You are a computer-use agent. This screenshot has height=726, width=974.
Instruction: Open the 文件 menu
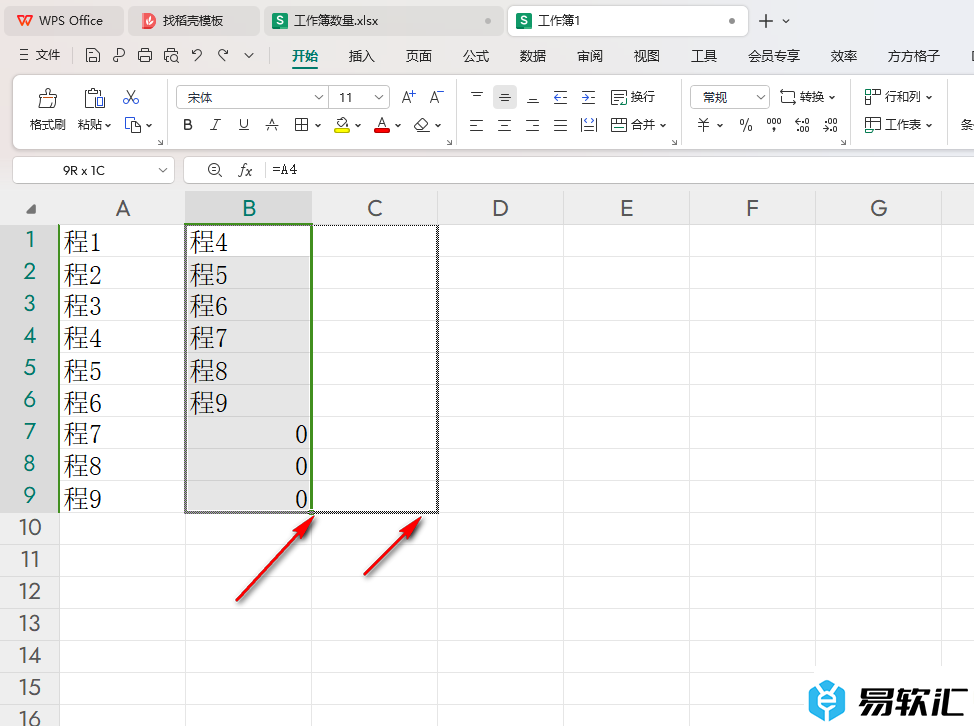pos(40,55)
